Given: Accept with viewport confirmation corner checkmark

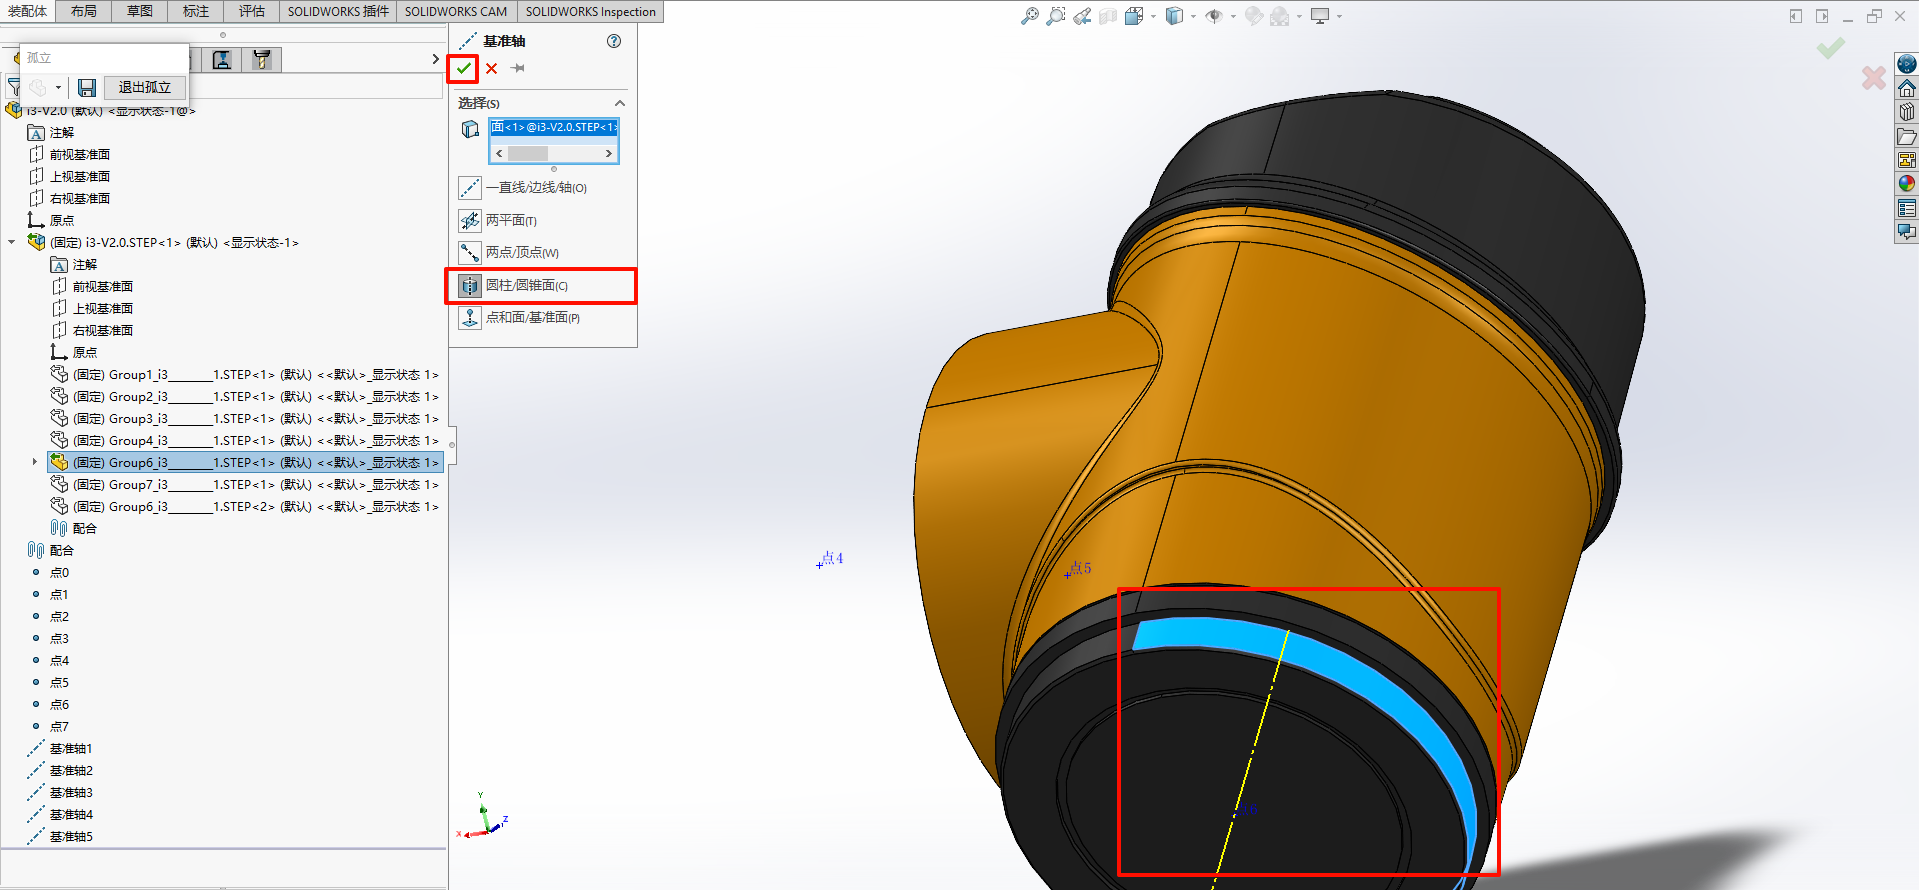Looking at the screenshot, I should [x=1831, y=48].
